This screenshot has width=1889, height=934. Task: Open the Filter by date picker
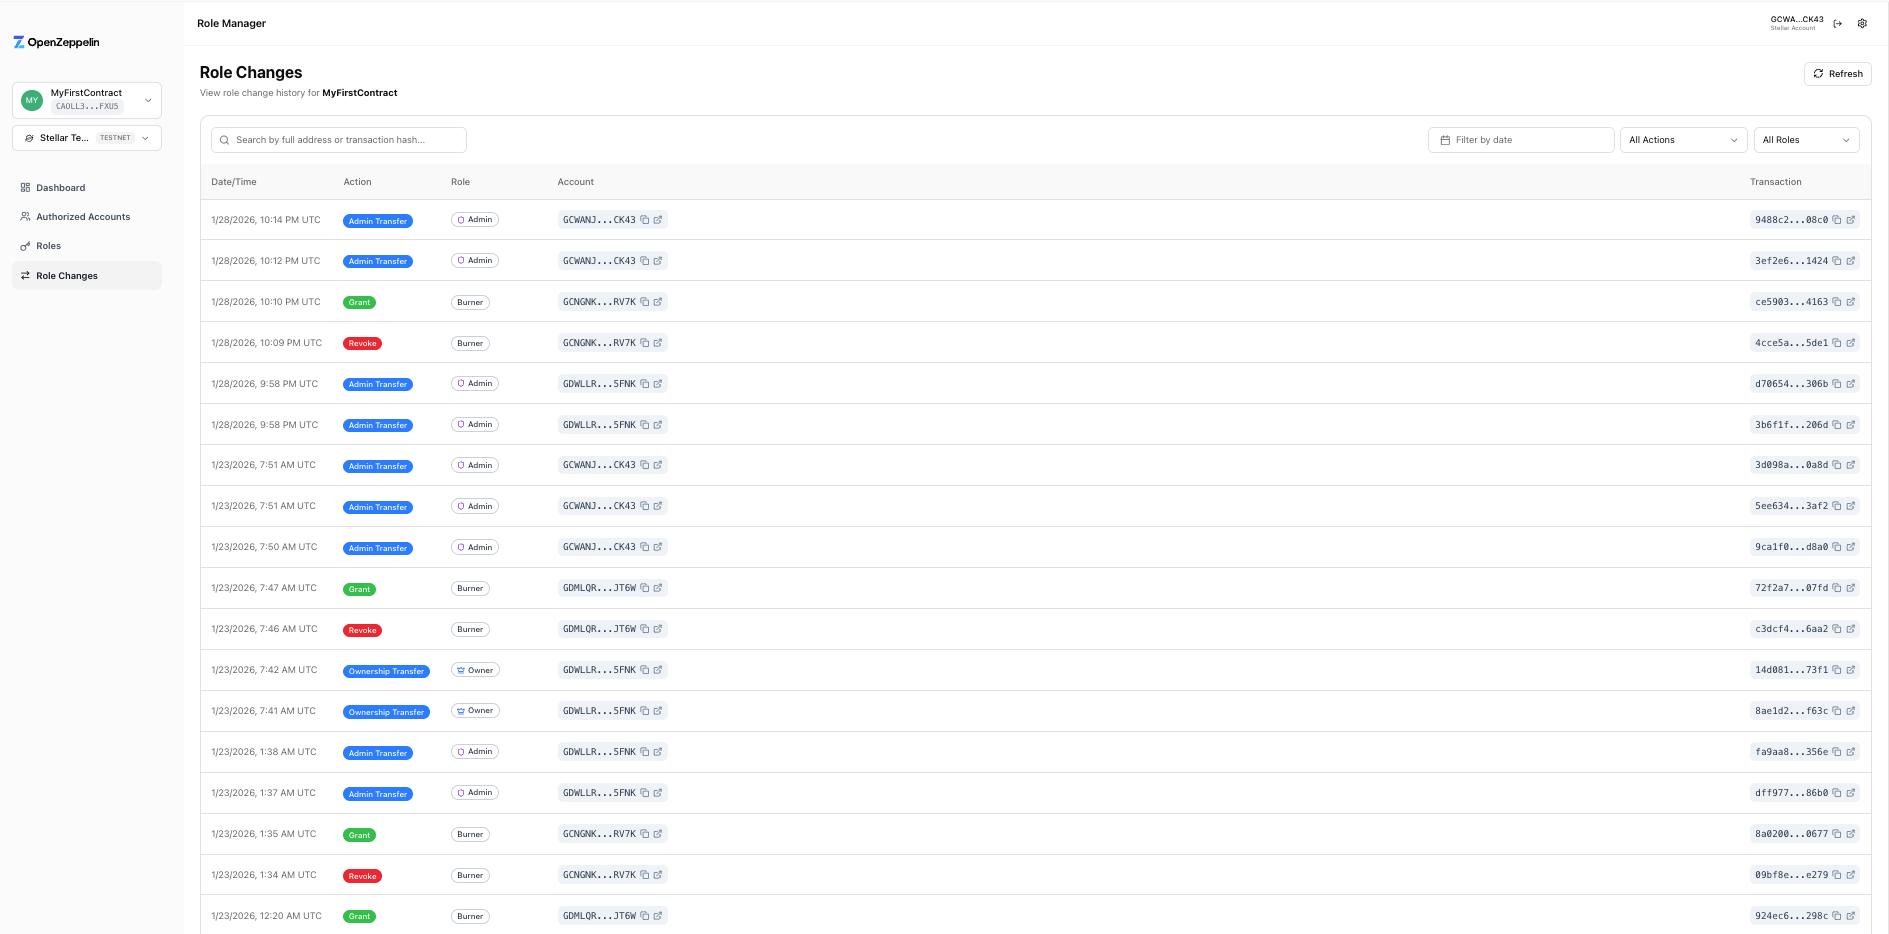pos(1520,140)
